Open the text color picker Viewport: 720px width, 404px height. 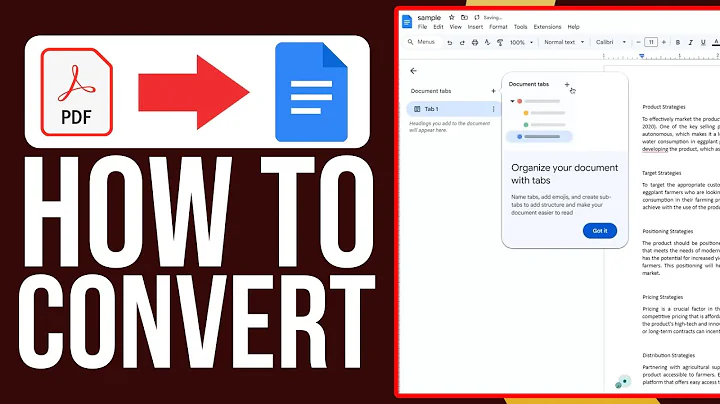(715, 42)
